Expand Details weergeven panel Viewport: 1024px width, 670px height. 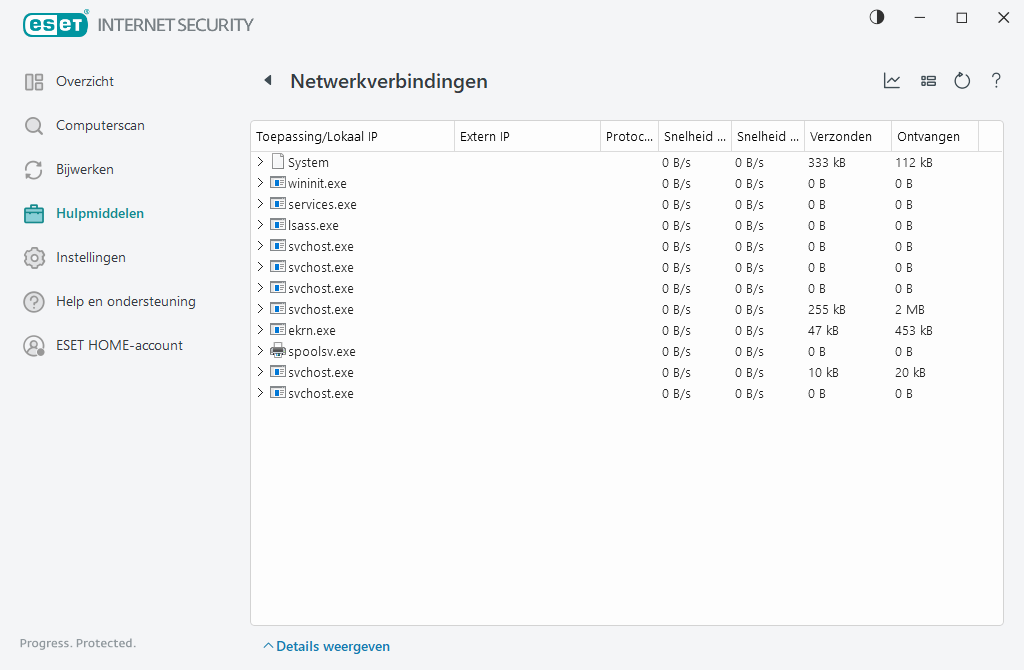tap(326, 647)
